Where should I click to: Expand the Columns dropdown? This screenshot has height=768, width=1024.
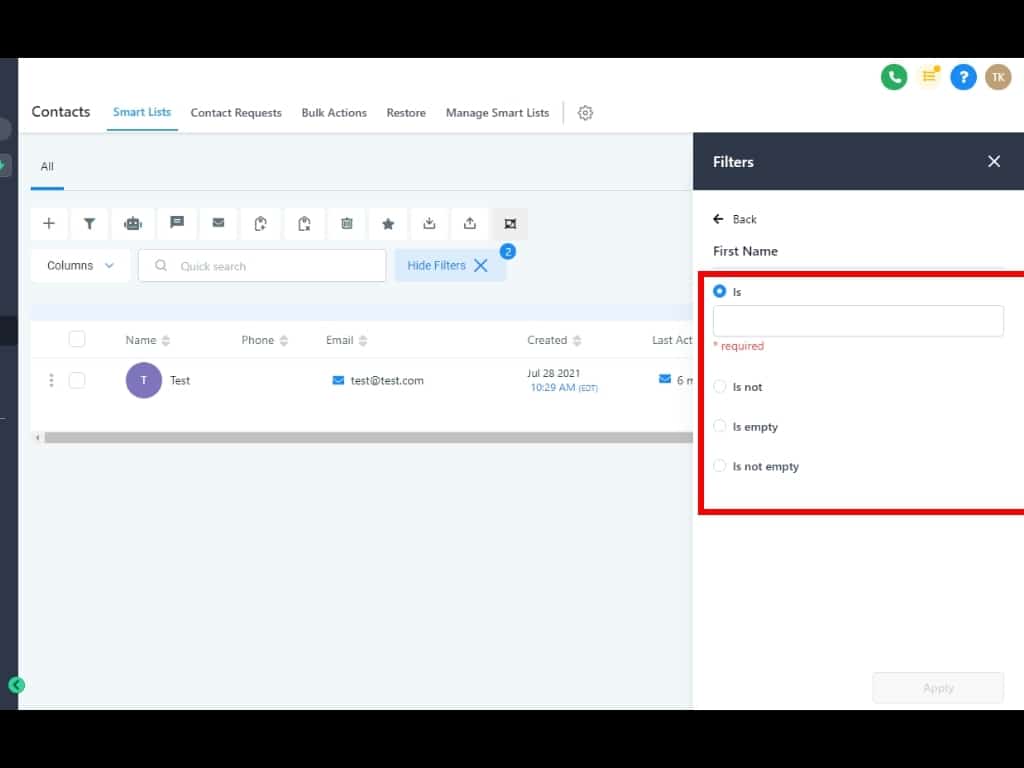coord(81,266)
